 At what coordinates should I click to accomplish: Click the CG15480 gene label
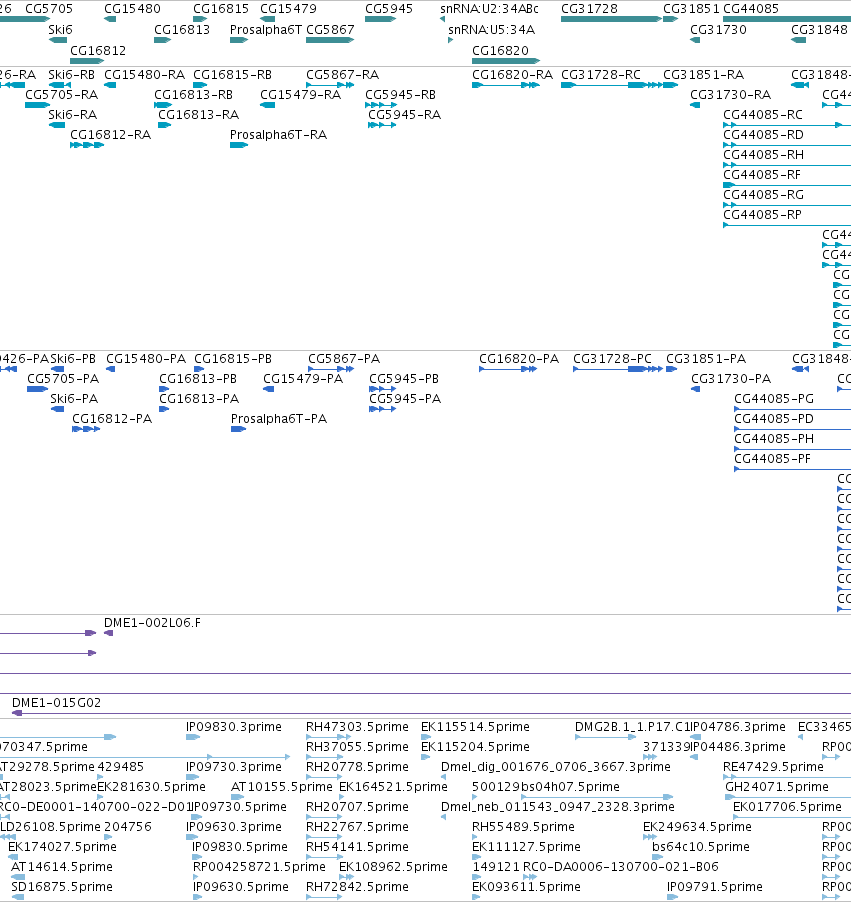(x=132, y=9)
